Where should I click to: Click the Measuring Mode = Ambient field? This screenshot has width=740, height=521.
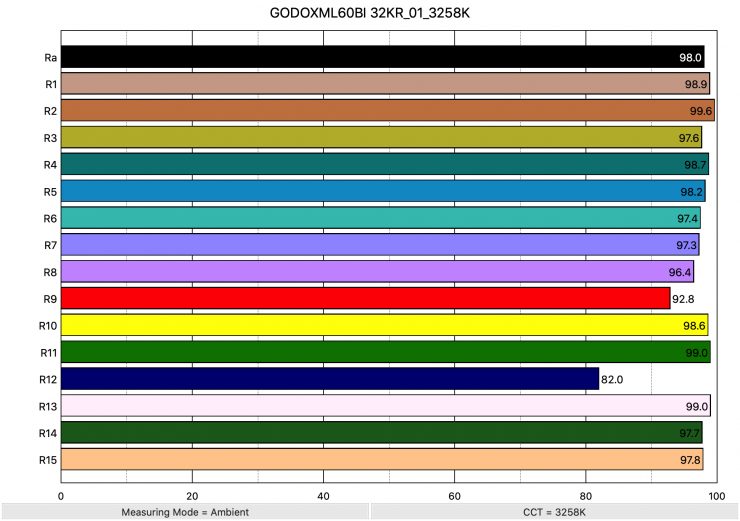click(184, 511)
